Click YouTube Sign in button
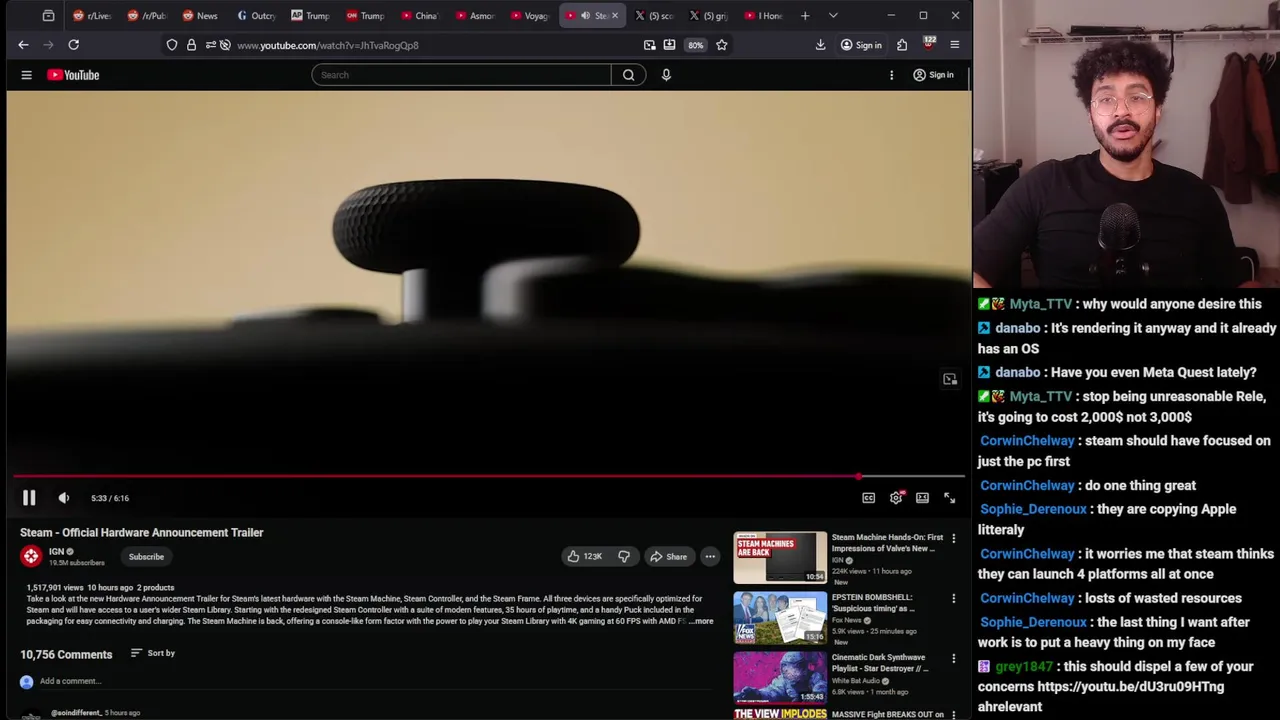Viewport: 1280px width, 720px height. point(933,75)
